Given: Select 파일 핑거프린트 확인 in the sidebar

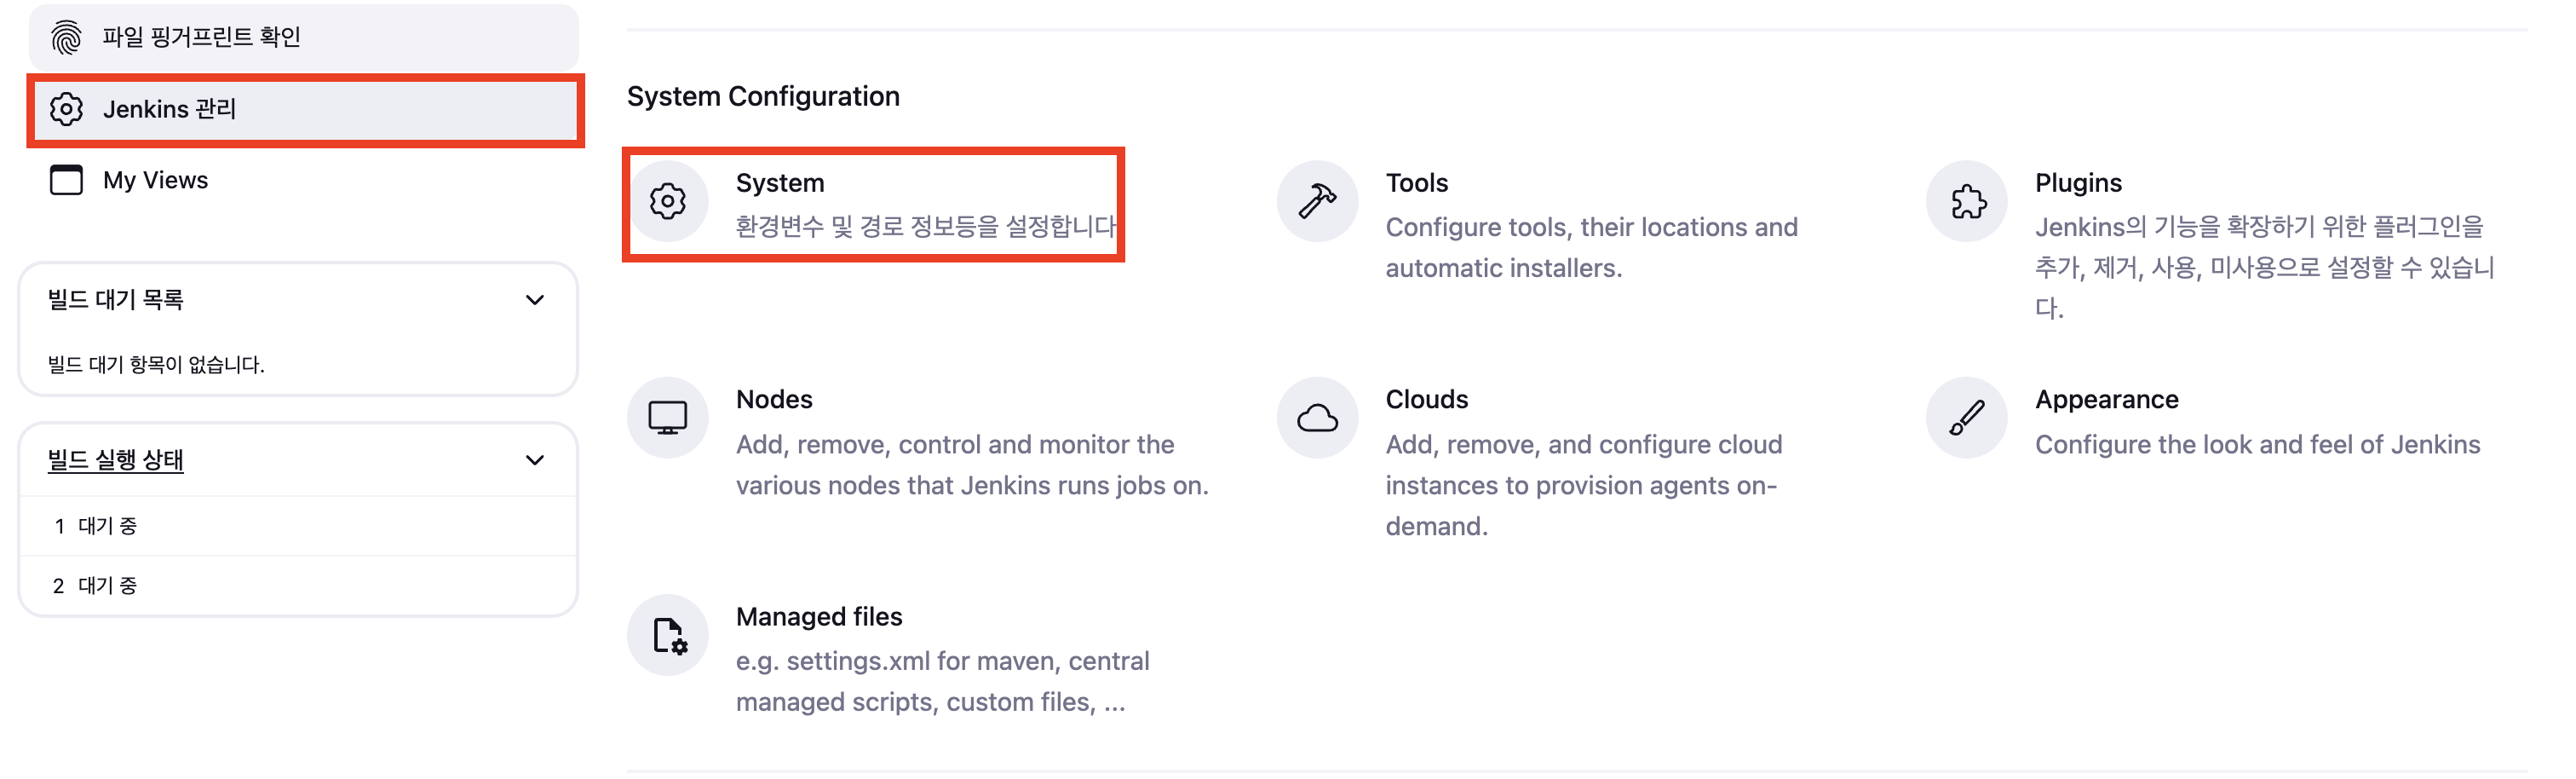Looking at the screenshot, I should [304, 38].
